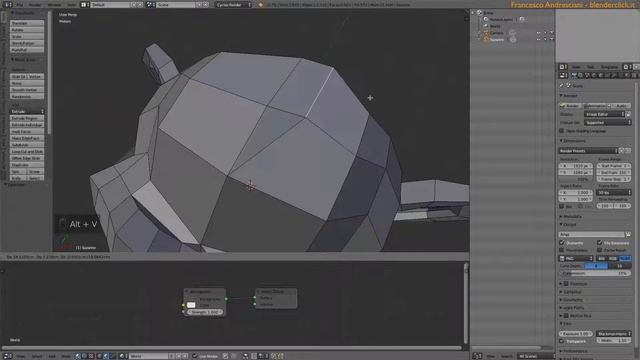
Task: Open the Window menu
Action: click(x=54, y=4)
